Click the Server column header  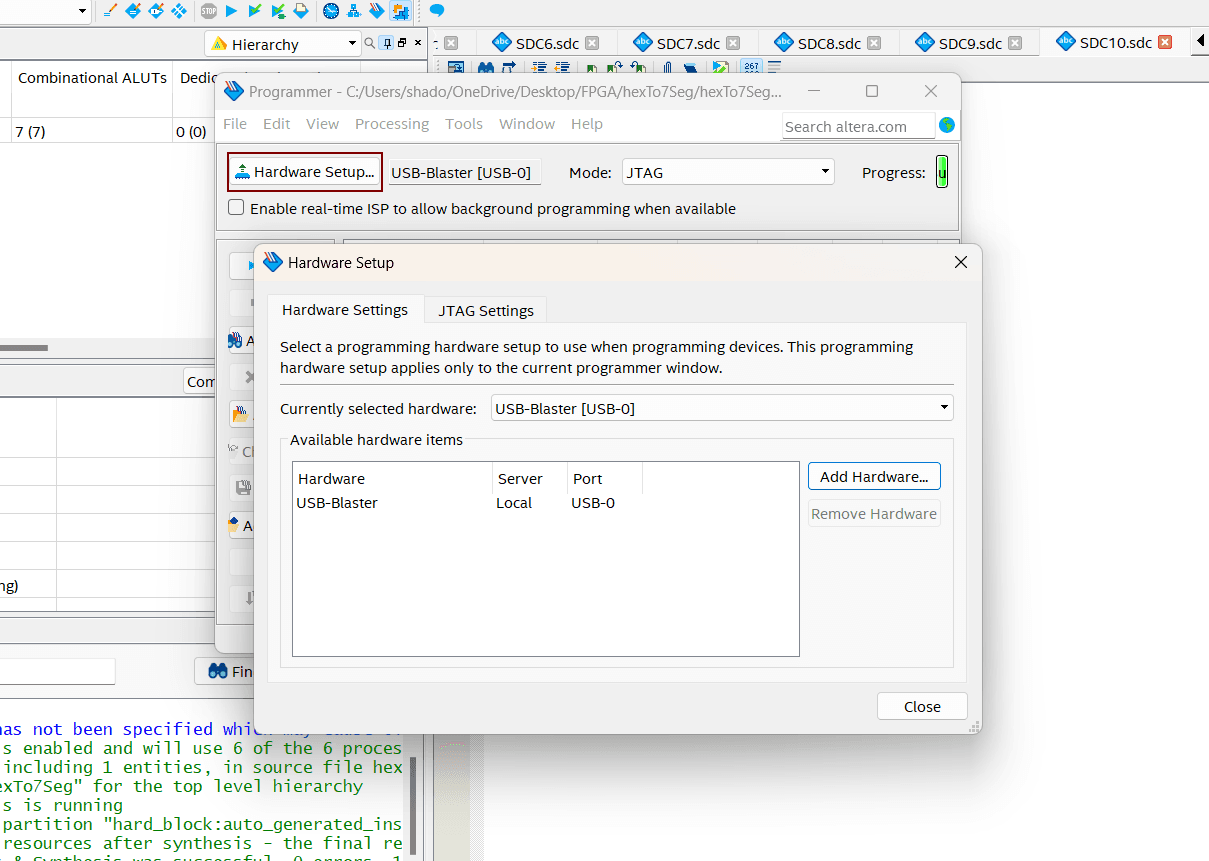click(530, 478)
